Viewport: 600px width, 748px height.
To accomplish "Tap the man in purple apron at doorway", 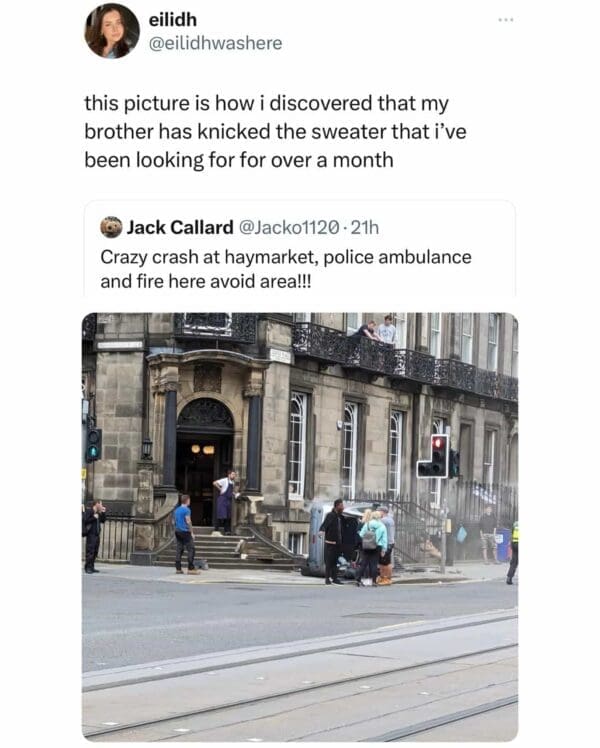I will [225, 501].
